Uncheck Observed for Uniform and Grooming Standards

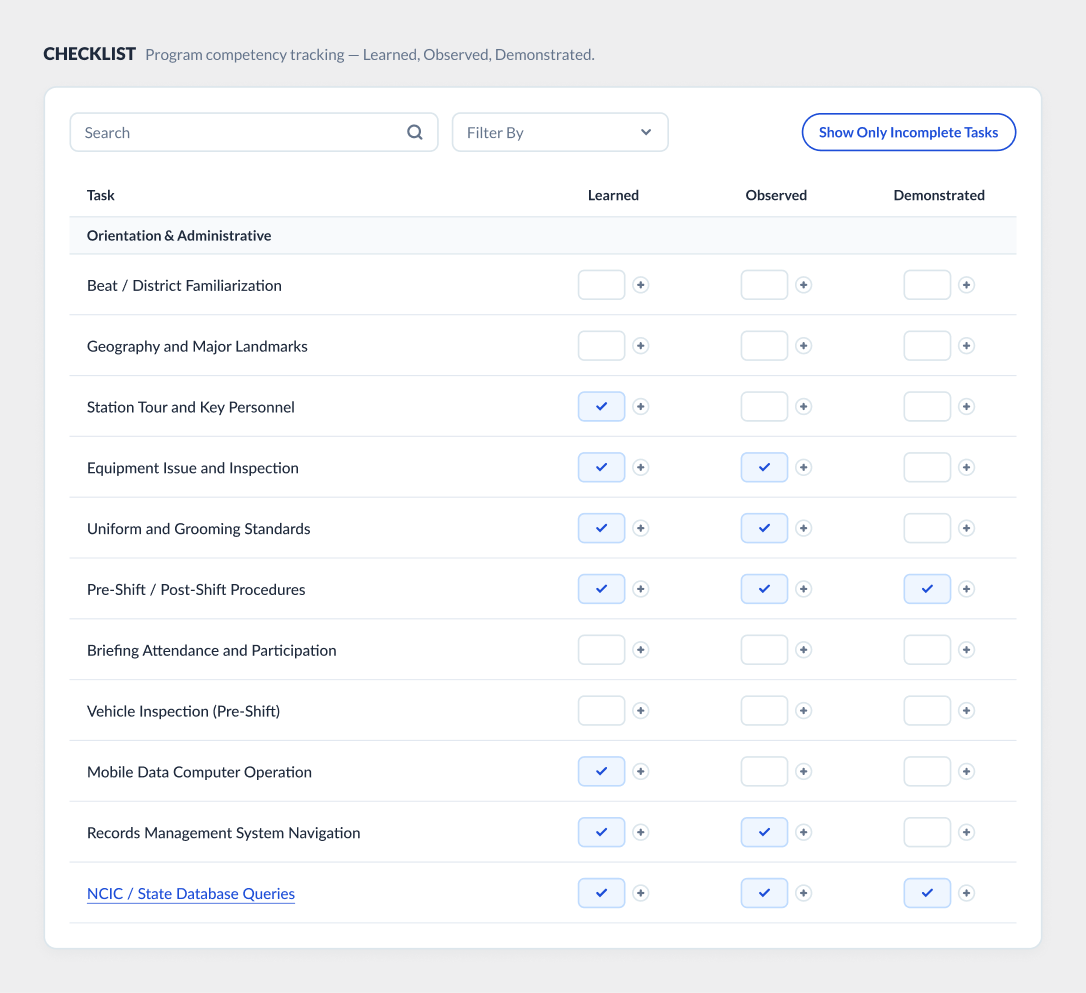(x=764, y=528)
